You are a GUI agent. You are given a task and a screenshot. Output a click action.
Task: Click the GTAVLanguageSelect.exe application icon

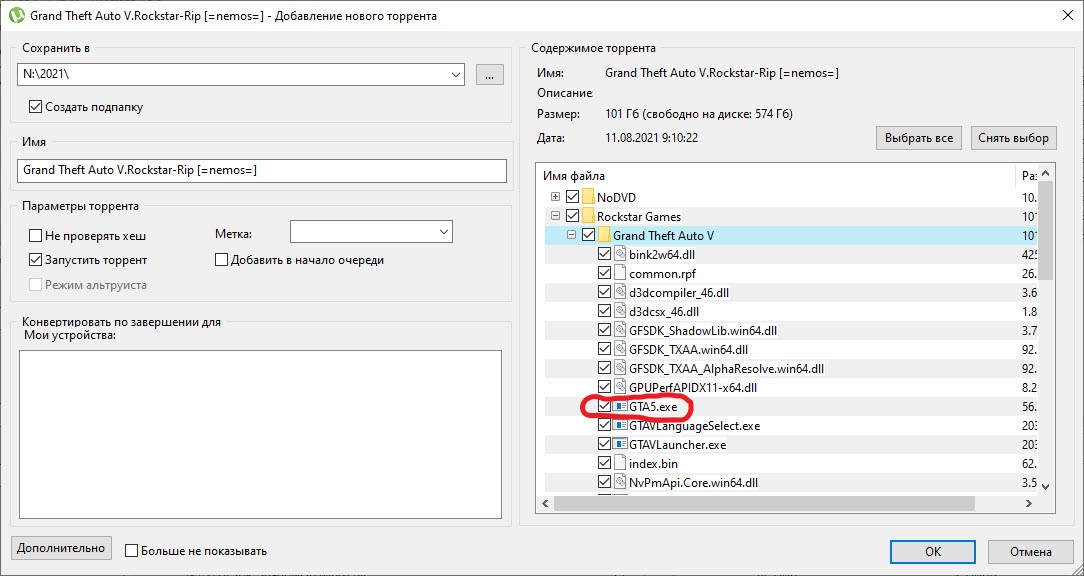(x=620, y=426)
